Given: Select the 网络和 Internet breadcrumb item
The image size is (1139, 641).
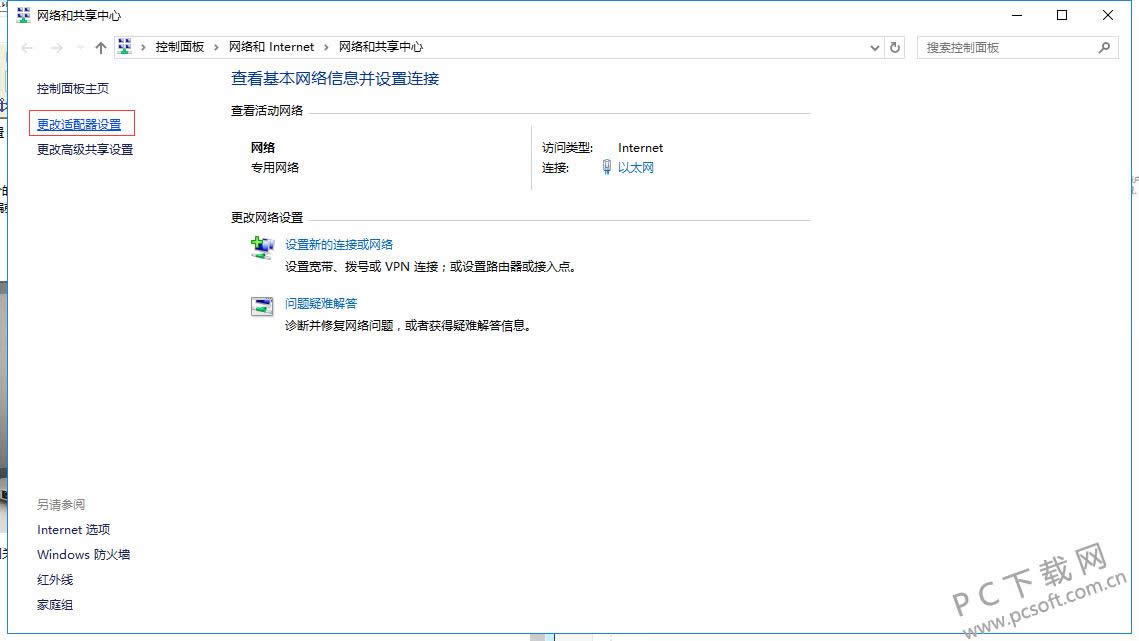Looking at the screenshot, I should coord(271,47).
